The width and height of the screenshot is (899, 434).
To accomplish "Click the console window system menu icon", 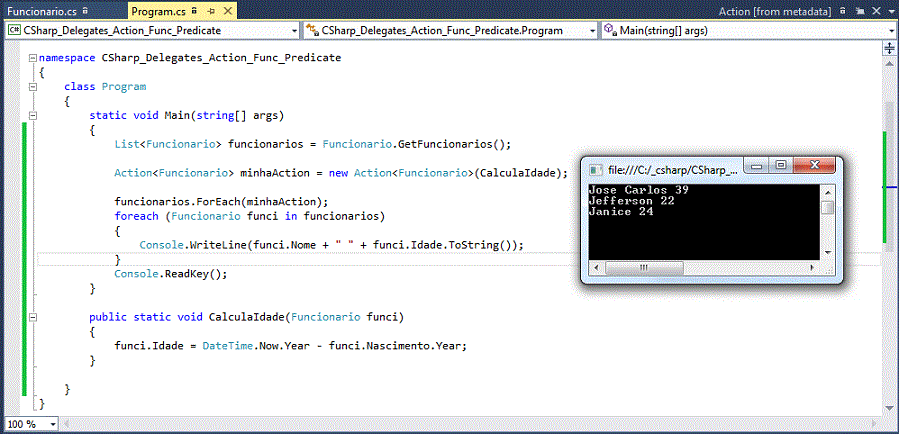I will coord(596,170).
